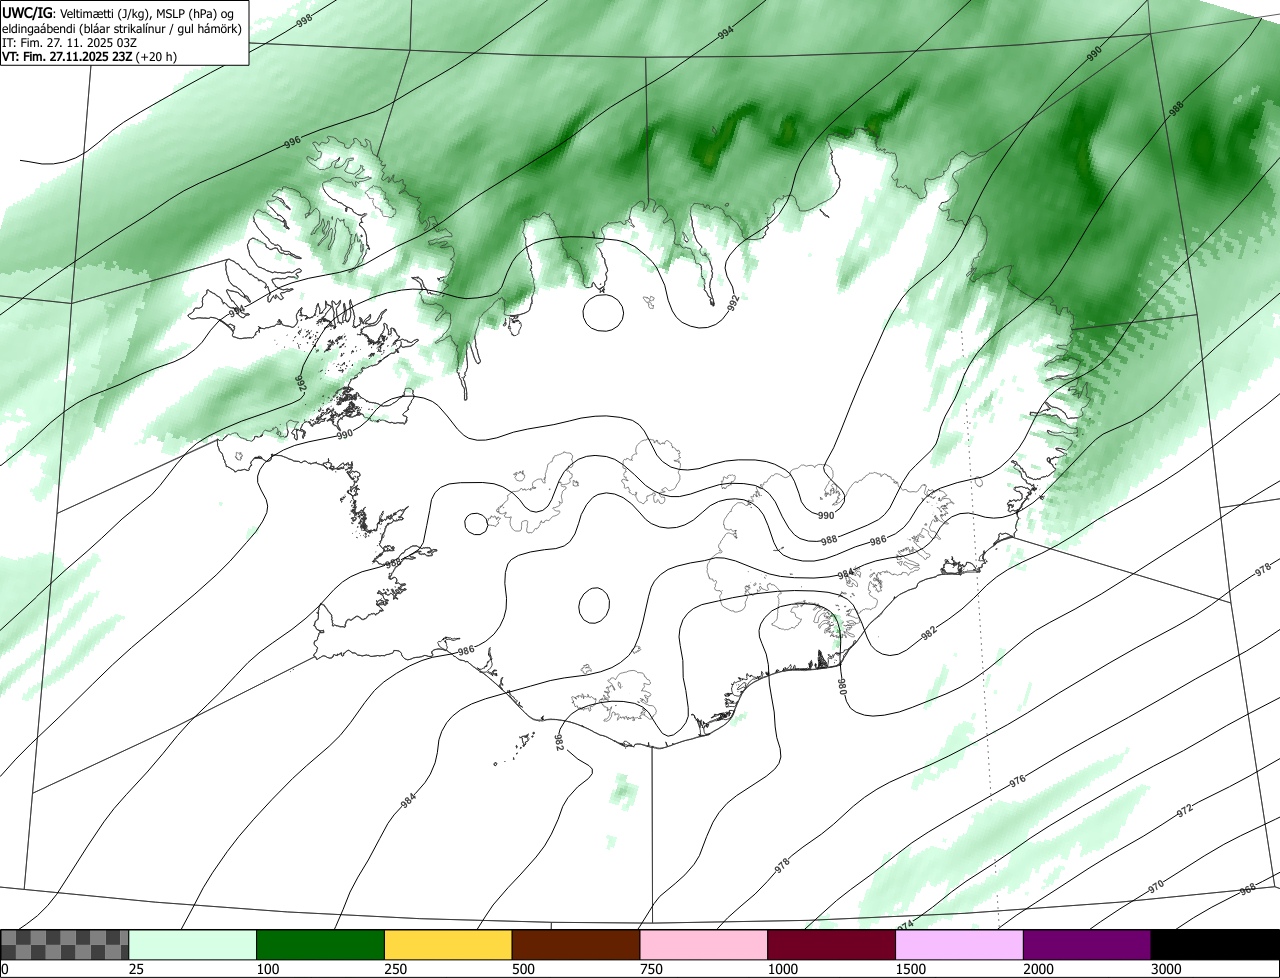Screen dimensions: 1280x978
Task: Click the black legend swatch above 3000
Action: pos(1215,944)
